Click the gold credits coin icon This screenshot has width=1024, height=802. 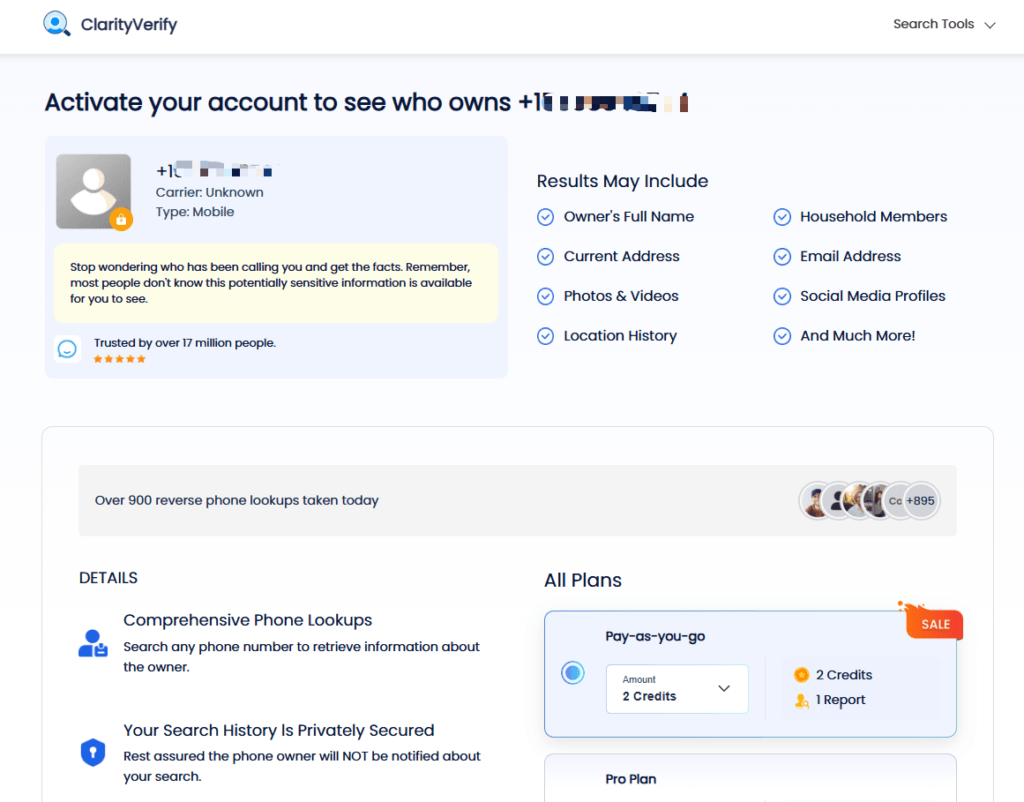click(x=801, y=675)
